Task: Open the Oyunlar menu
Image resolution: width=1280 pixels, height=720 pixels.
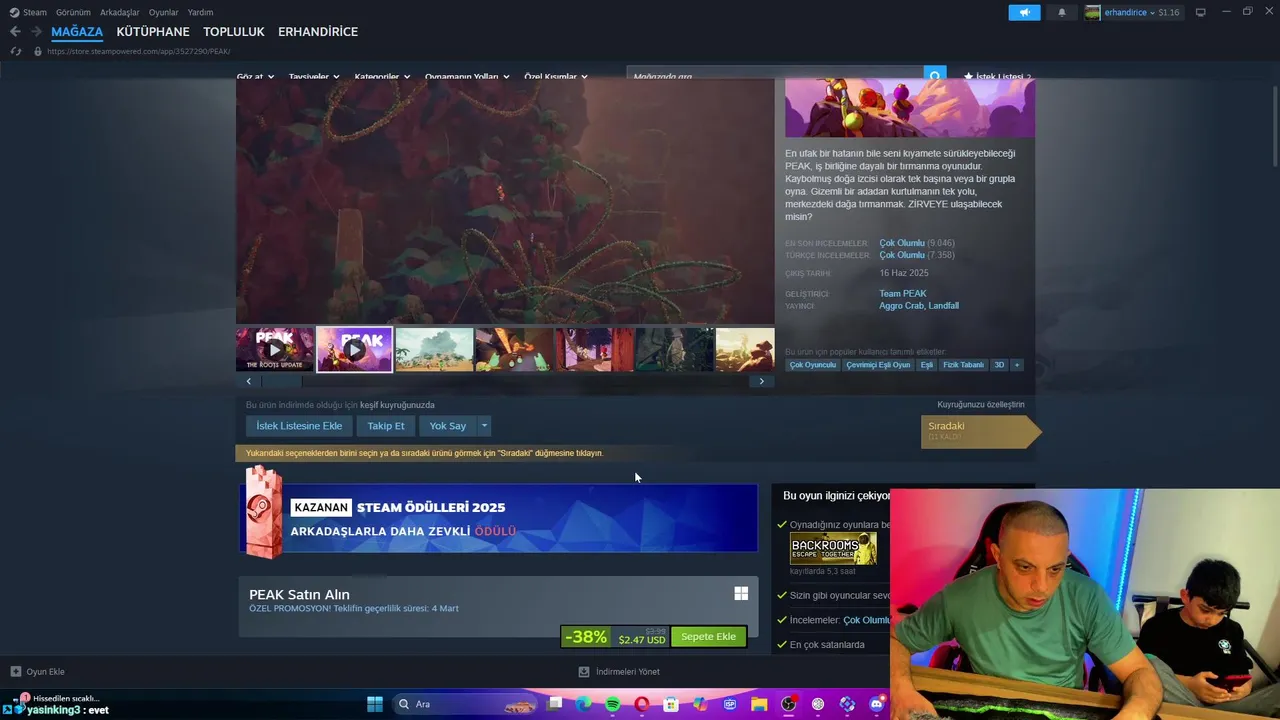Action: click(x=163, y=12)
